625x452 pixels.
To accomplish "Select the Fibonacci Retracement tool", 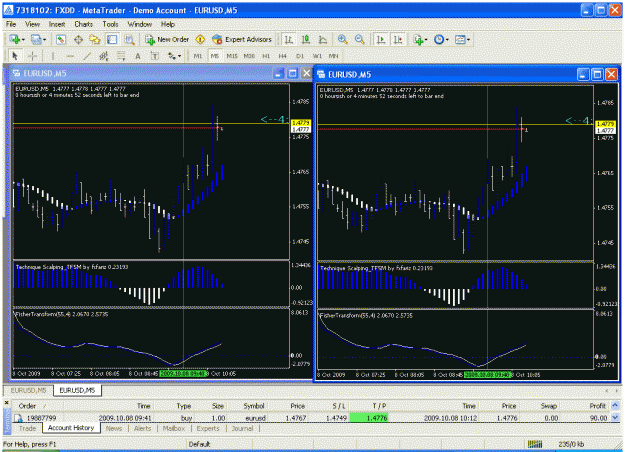I will pos(121,56).
